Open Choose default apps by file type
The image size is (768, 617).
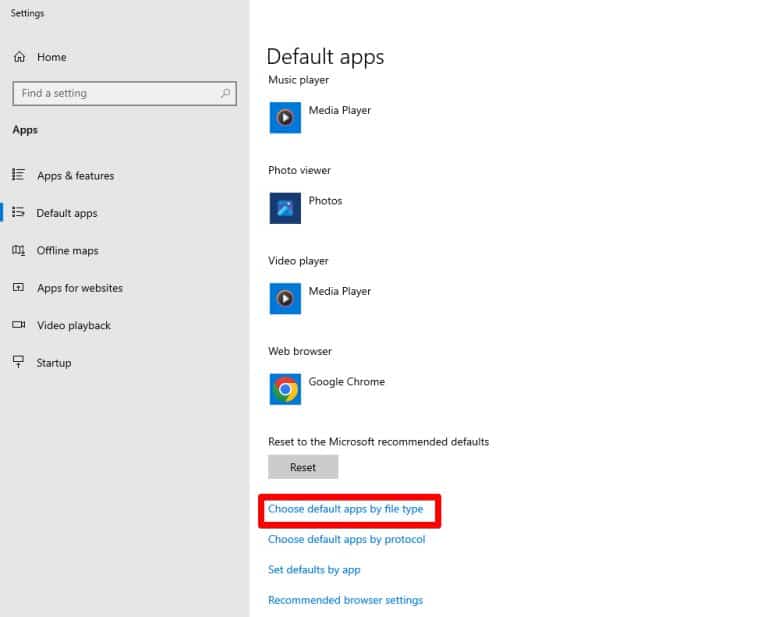[345, 509]
